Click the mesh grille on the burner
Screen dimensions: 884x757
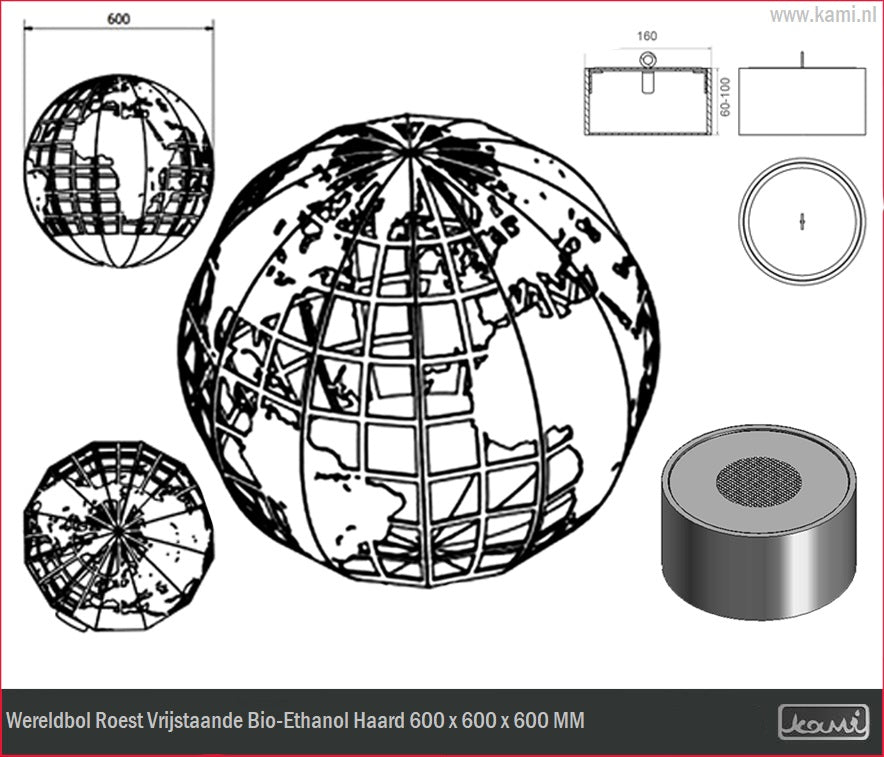click(758, 482)
